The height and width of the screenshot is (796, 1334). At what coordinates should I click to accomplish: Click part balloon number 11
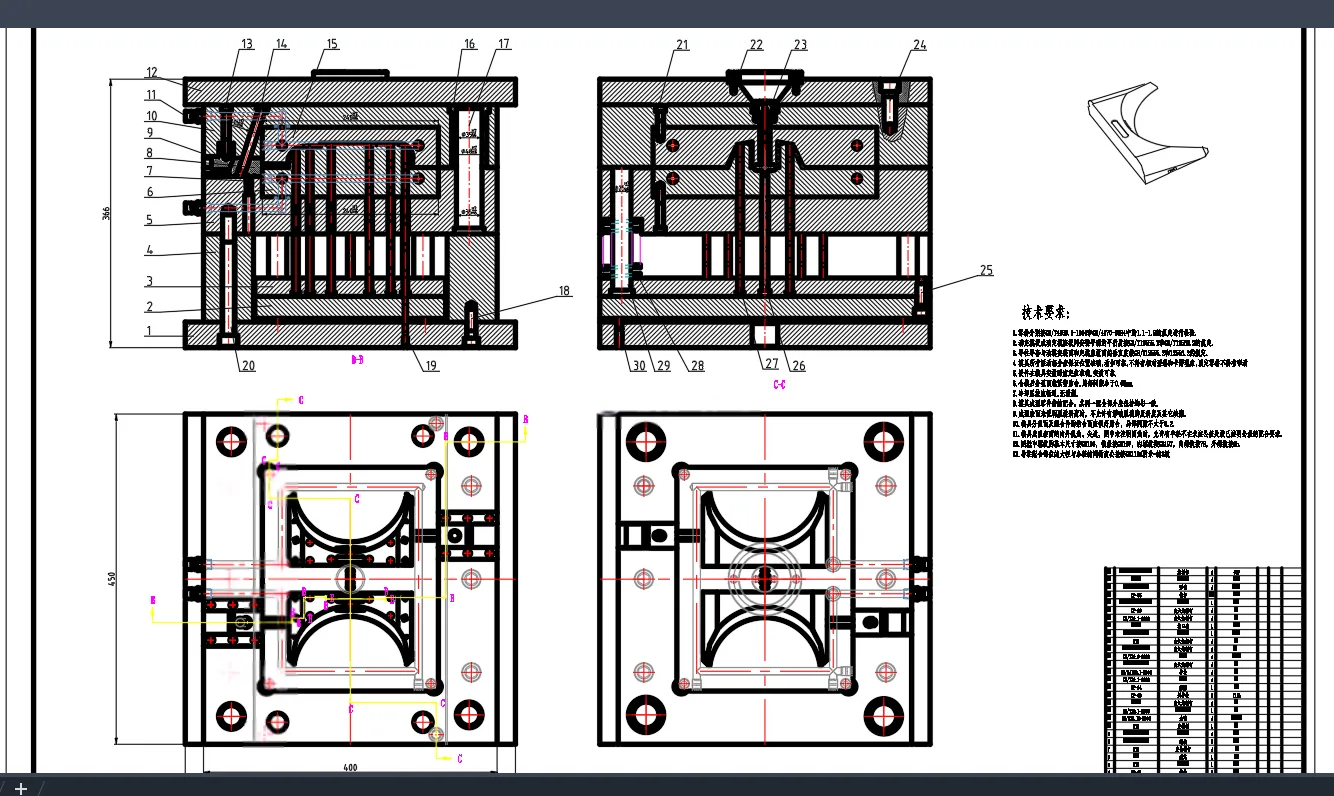coord(151,95)
